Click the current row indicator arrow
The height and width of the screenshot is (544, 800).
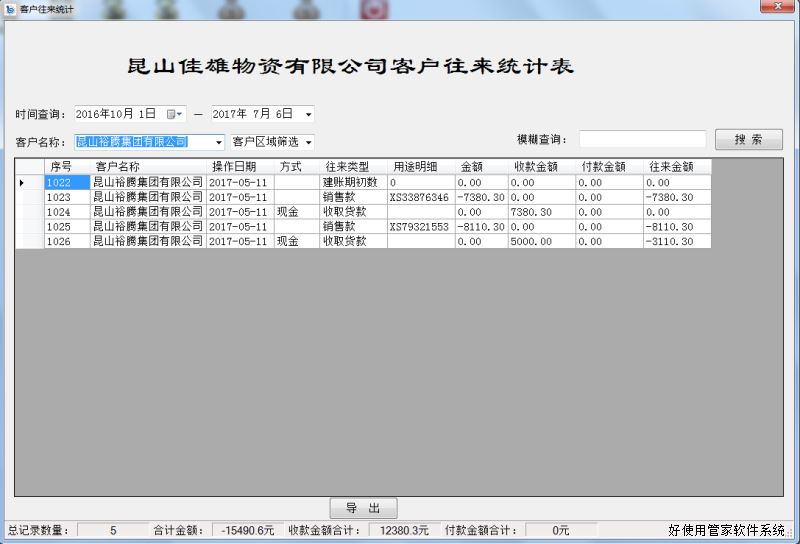click(x=22, y=183)
